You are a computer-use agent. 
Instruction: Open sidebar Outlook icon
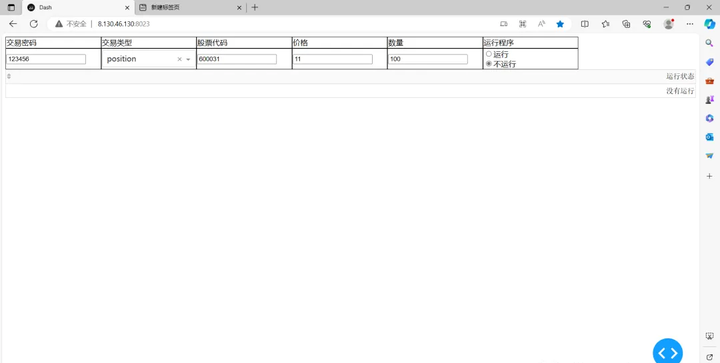pyautogui.click(x=709, y=137)
